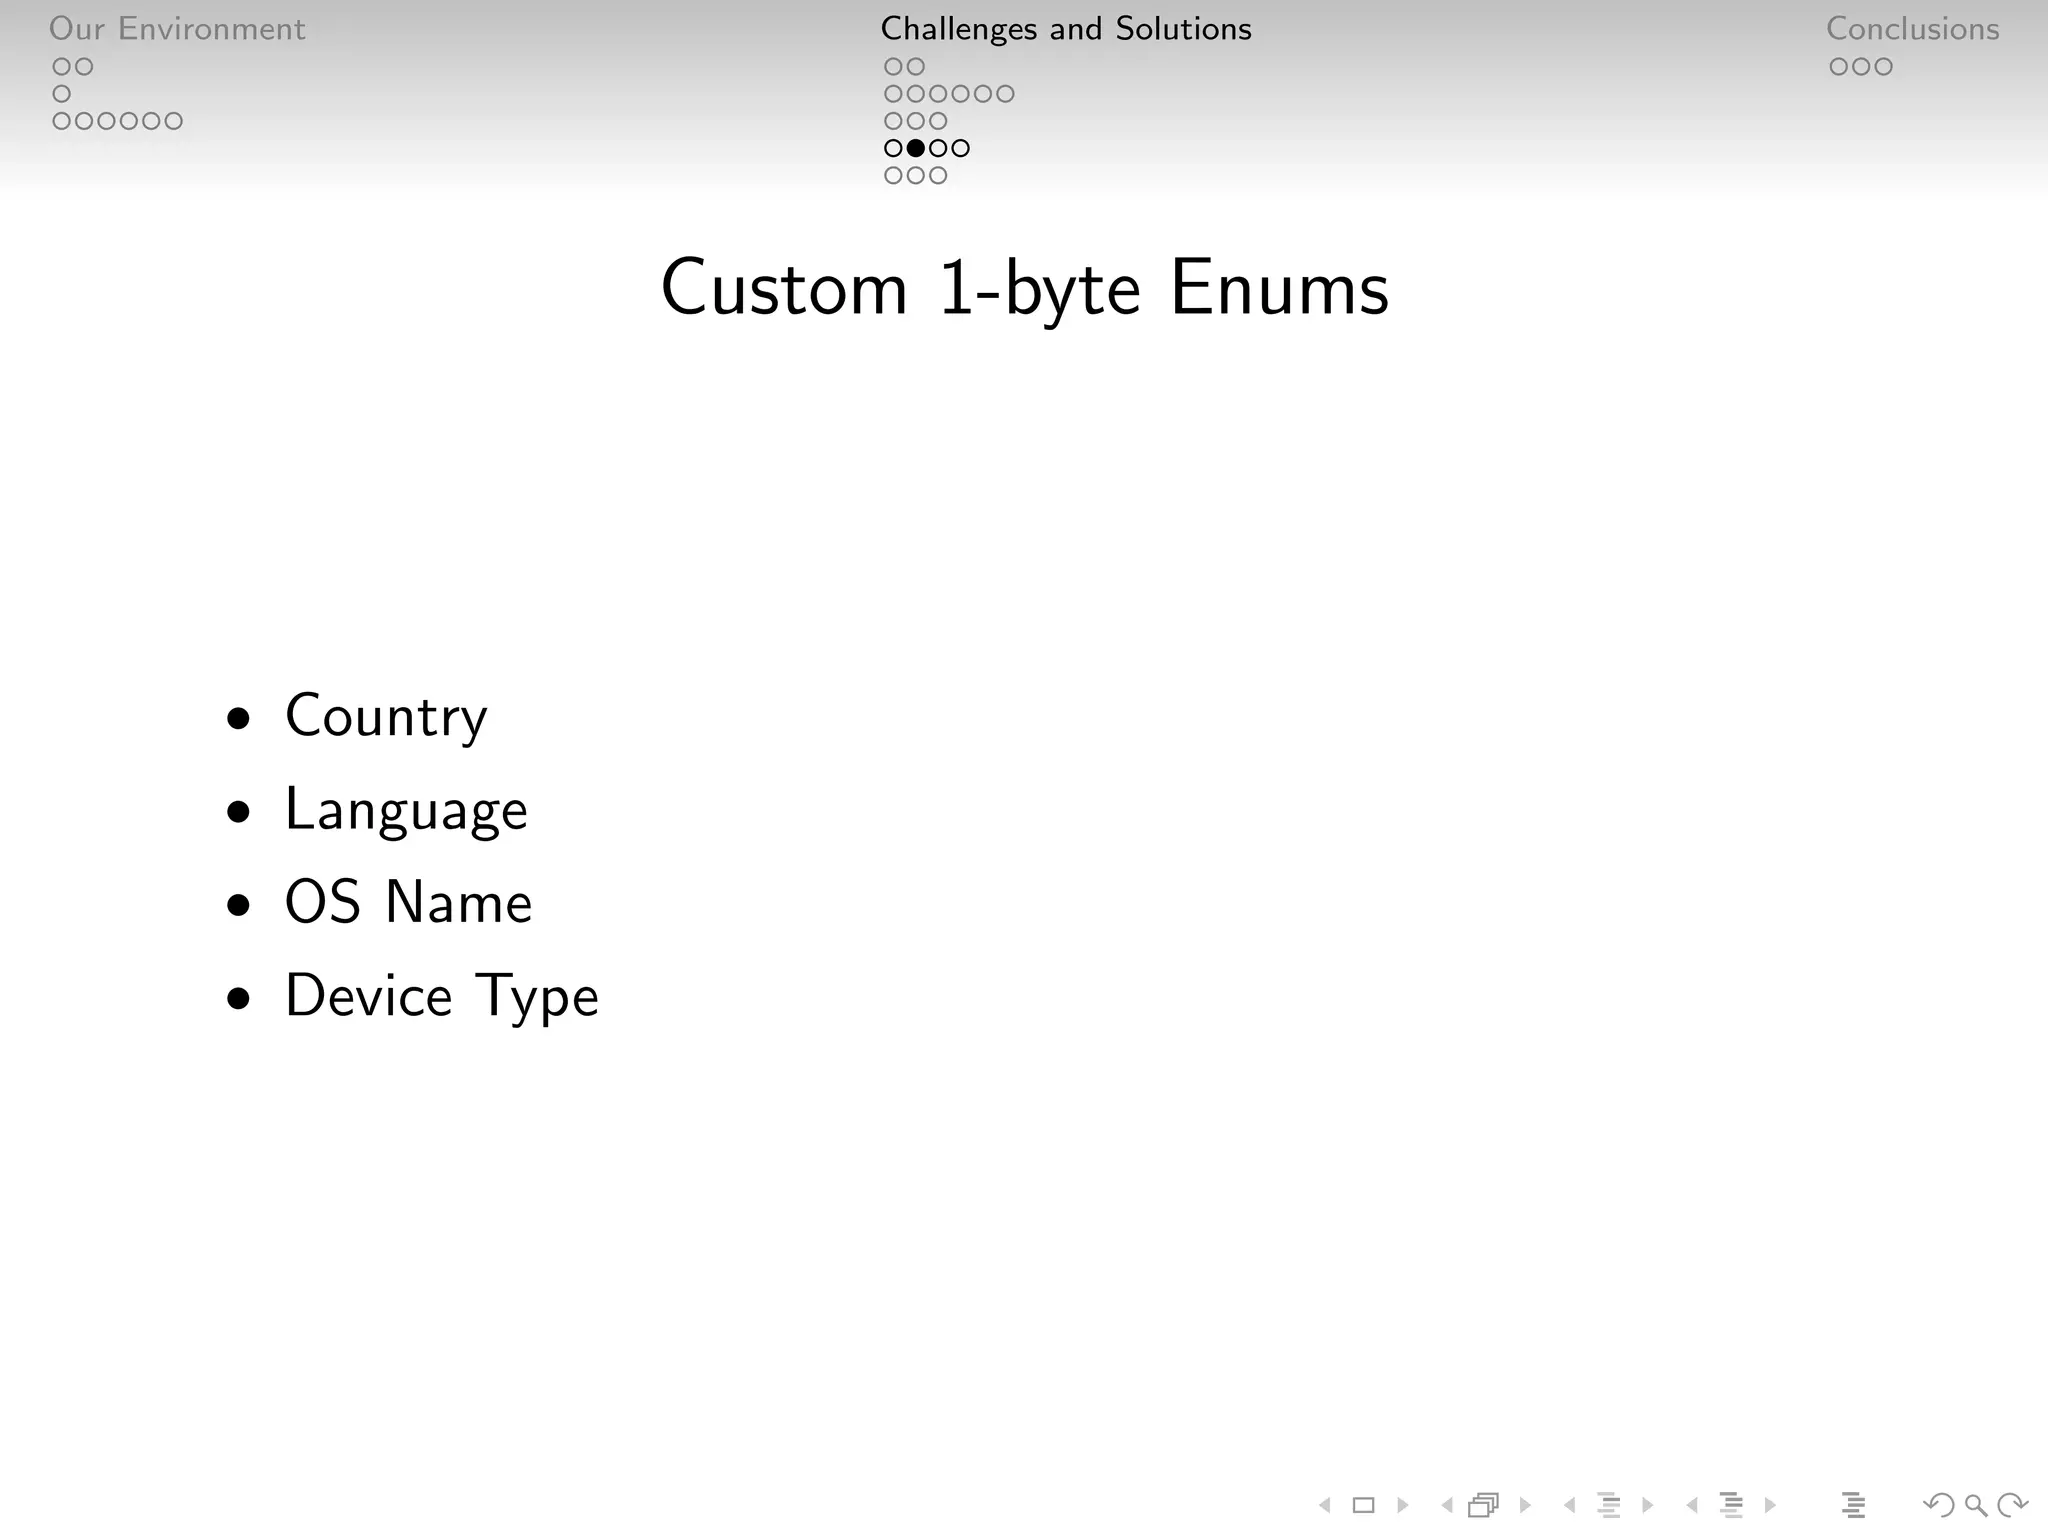Viewport: 2048px width, 1536px height.
Task: Select second dot in Challenges top row
Action: click(x=916, y=67)
